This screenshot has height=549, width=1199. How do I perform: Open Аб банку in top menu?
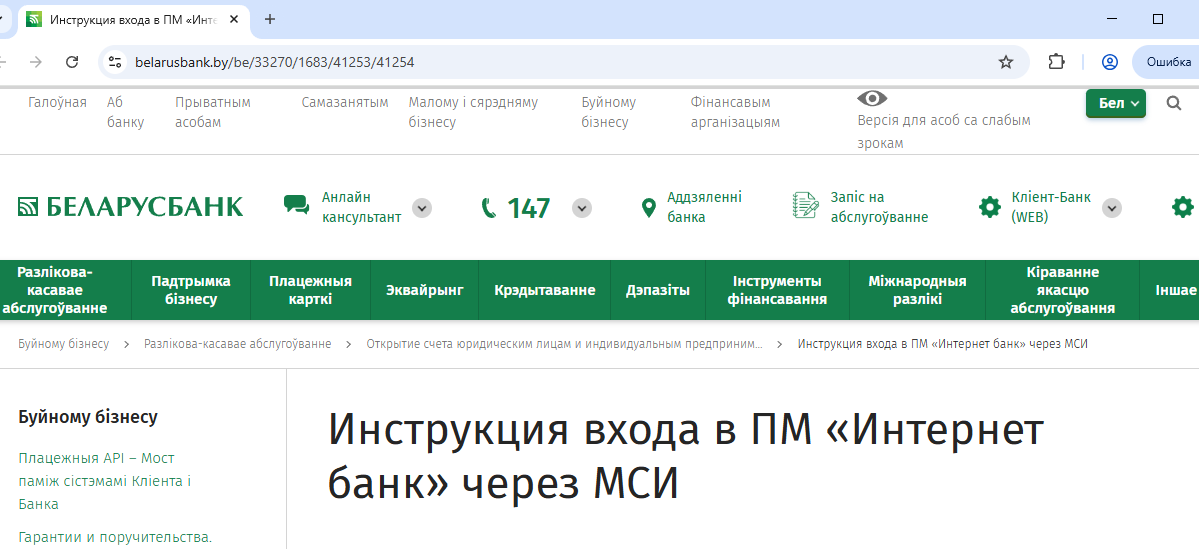tap(125, 112)
